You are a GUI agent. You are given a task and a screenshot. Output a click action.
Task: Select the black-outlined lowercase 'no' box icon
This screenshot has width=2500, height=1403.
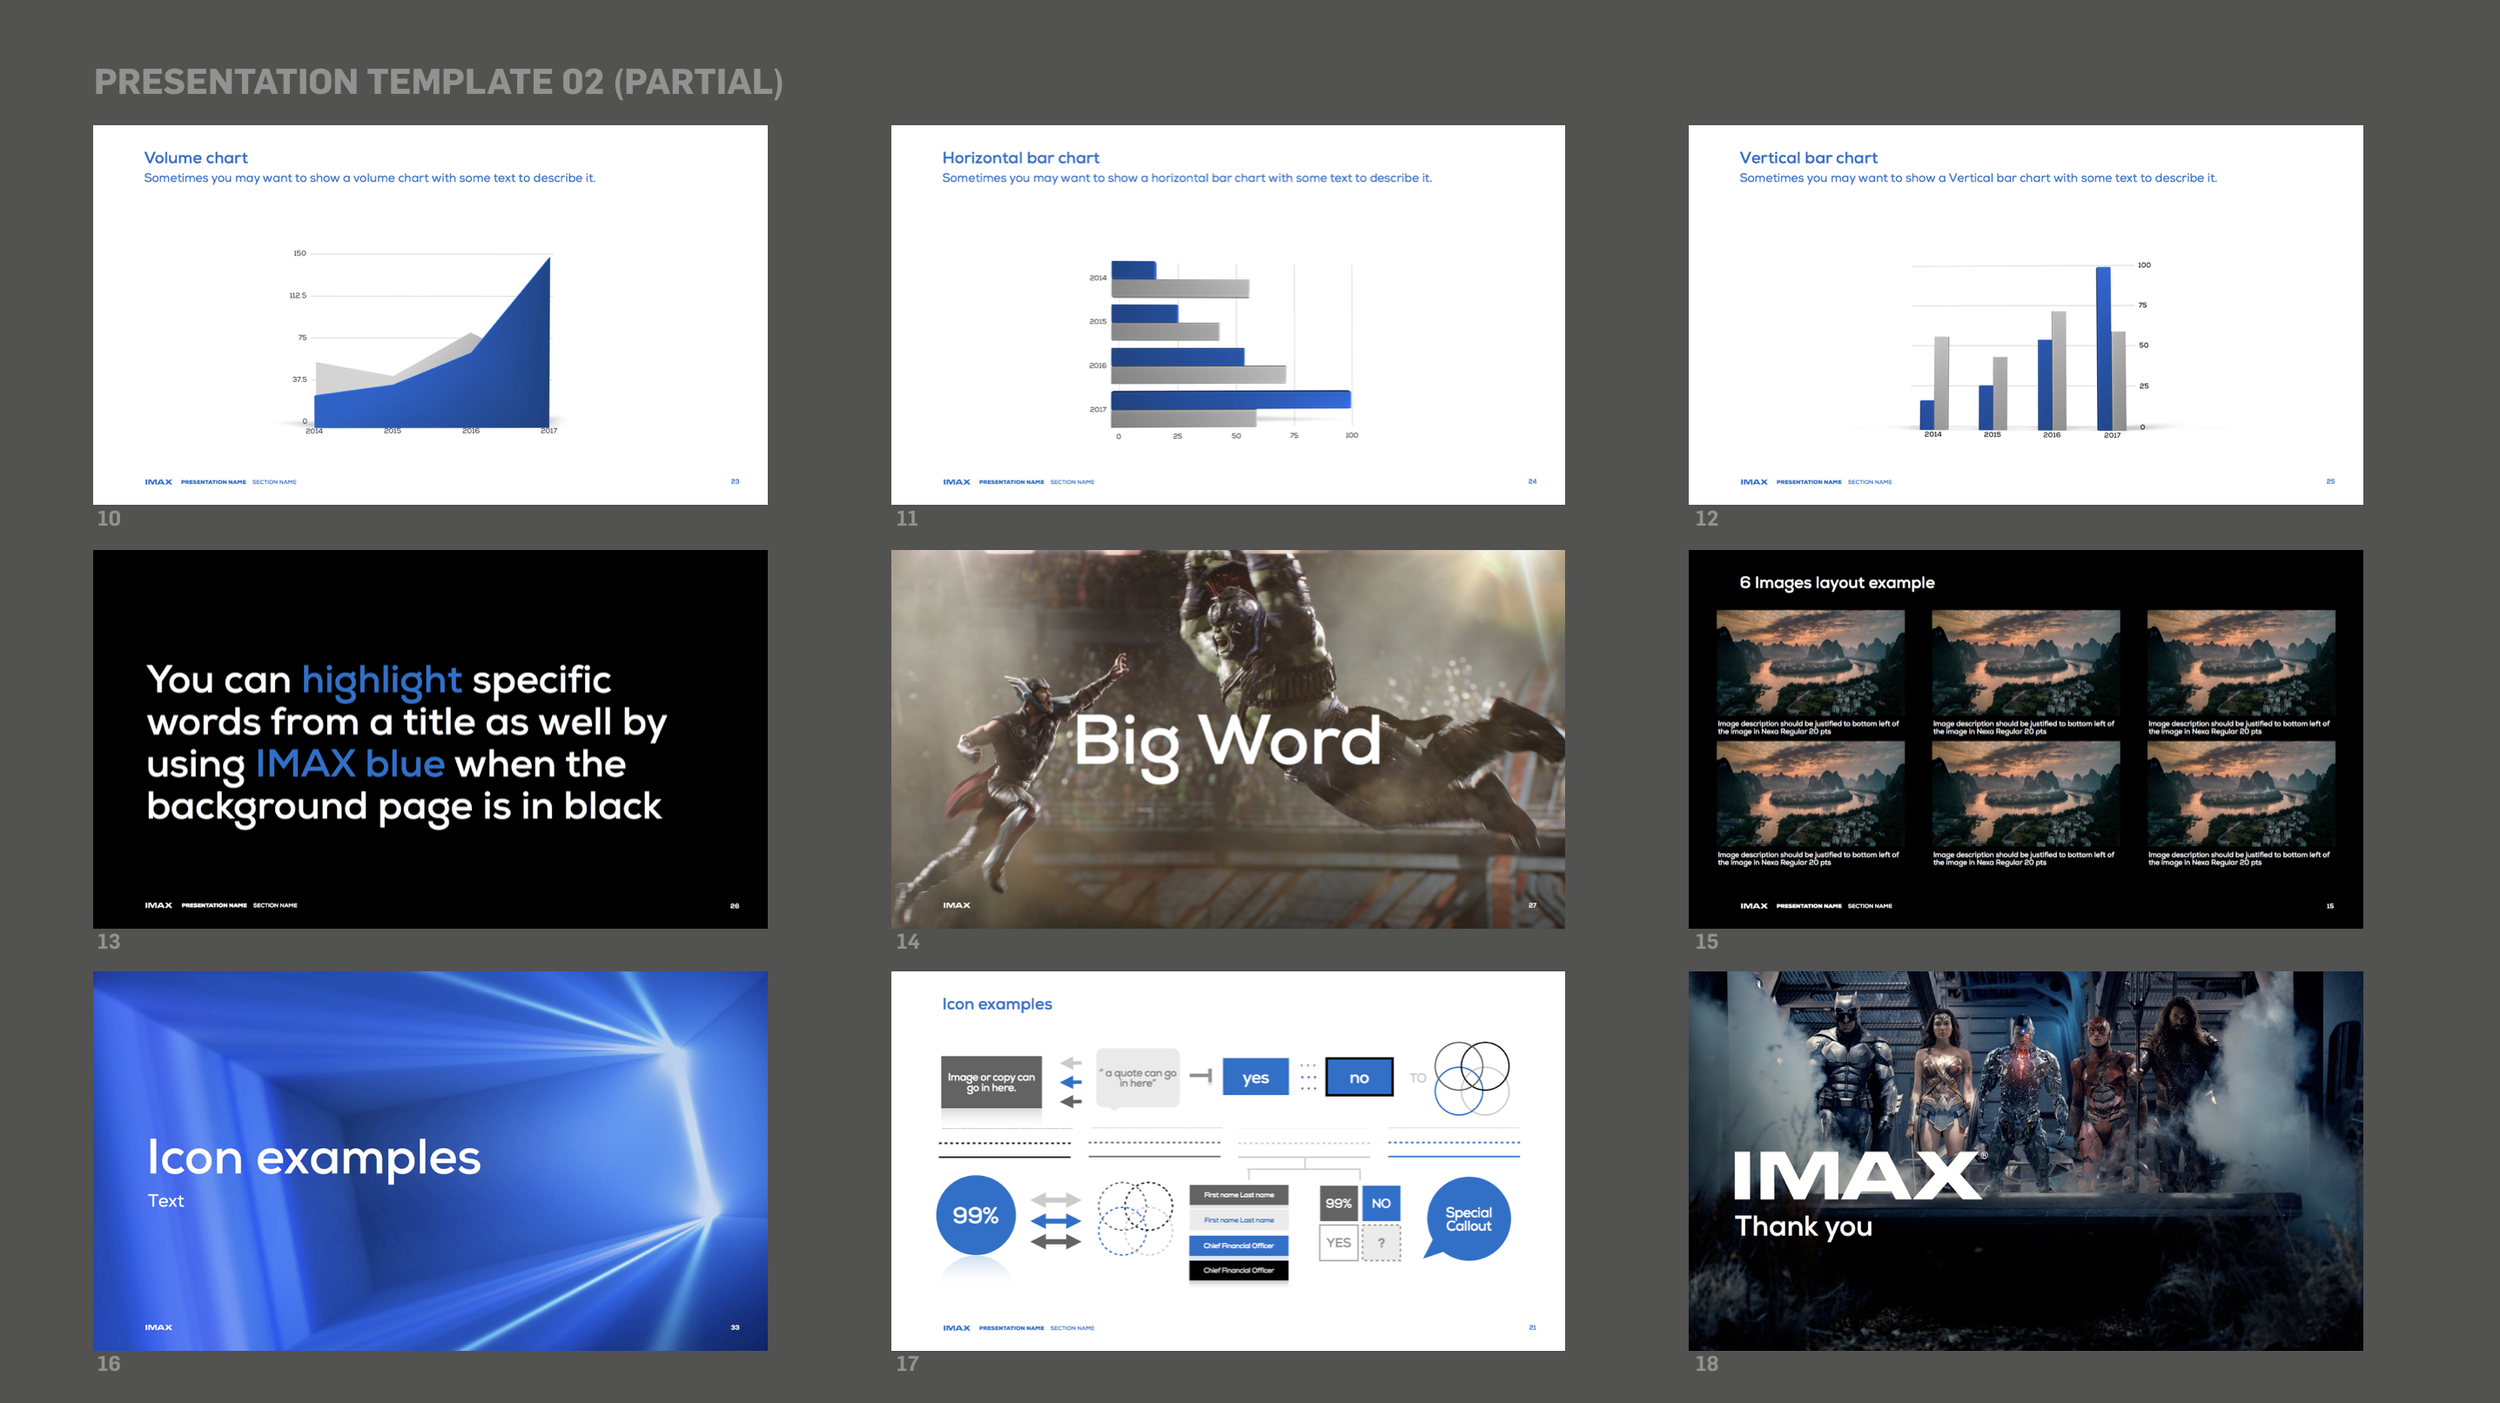point(1359,1077)
